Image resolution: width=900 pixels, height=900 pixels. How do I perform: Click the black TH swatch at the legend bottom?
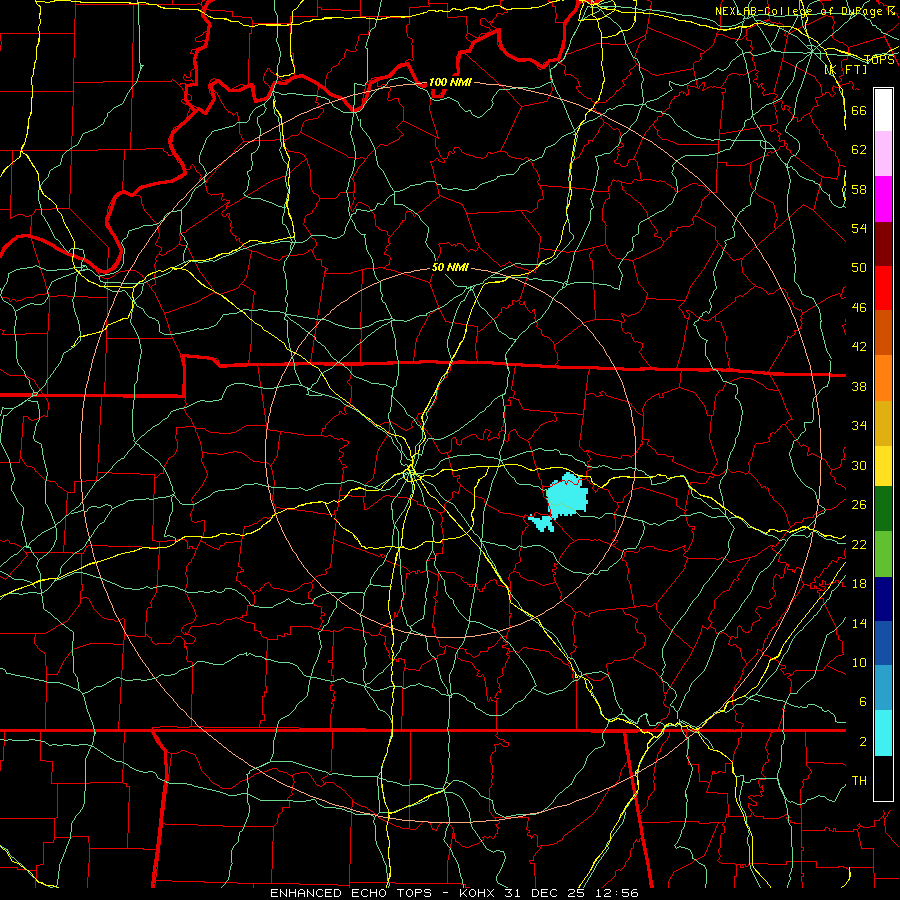coord(883,778)
